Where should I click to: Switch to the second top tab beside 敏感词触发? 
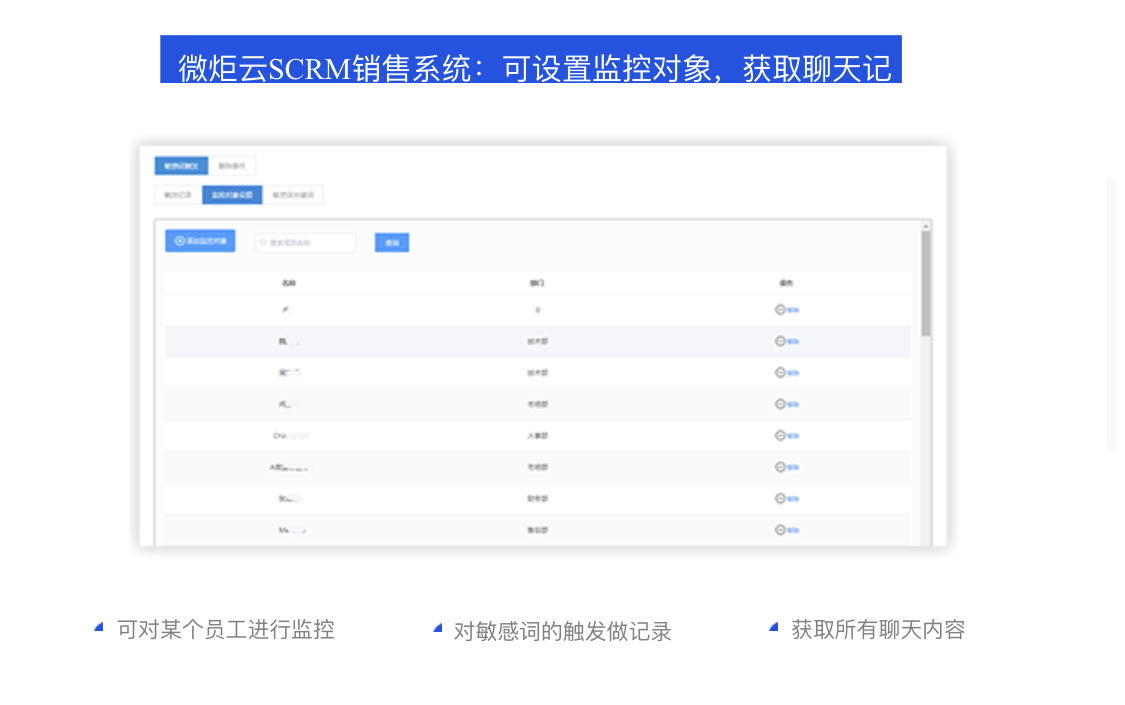pos(232,166)
